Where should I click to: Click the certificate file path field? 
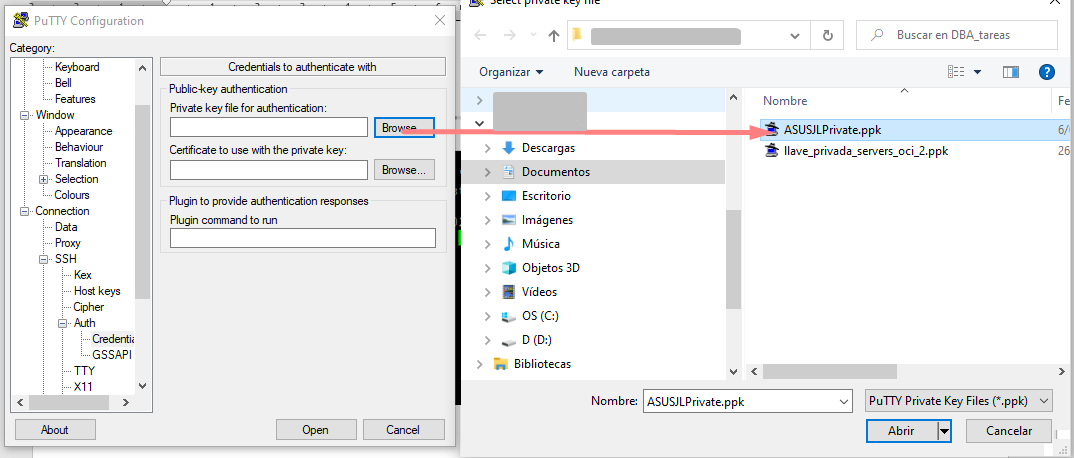[x=269, y=170]
